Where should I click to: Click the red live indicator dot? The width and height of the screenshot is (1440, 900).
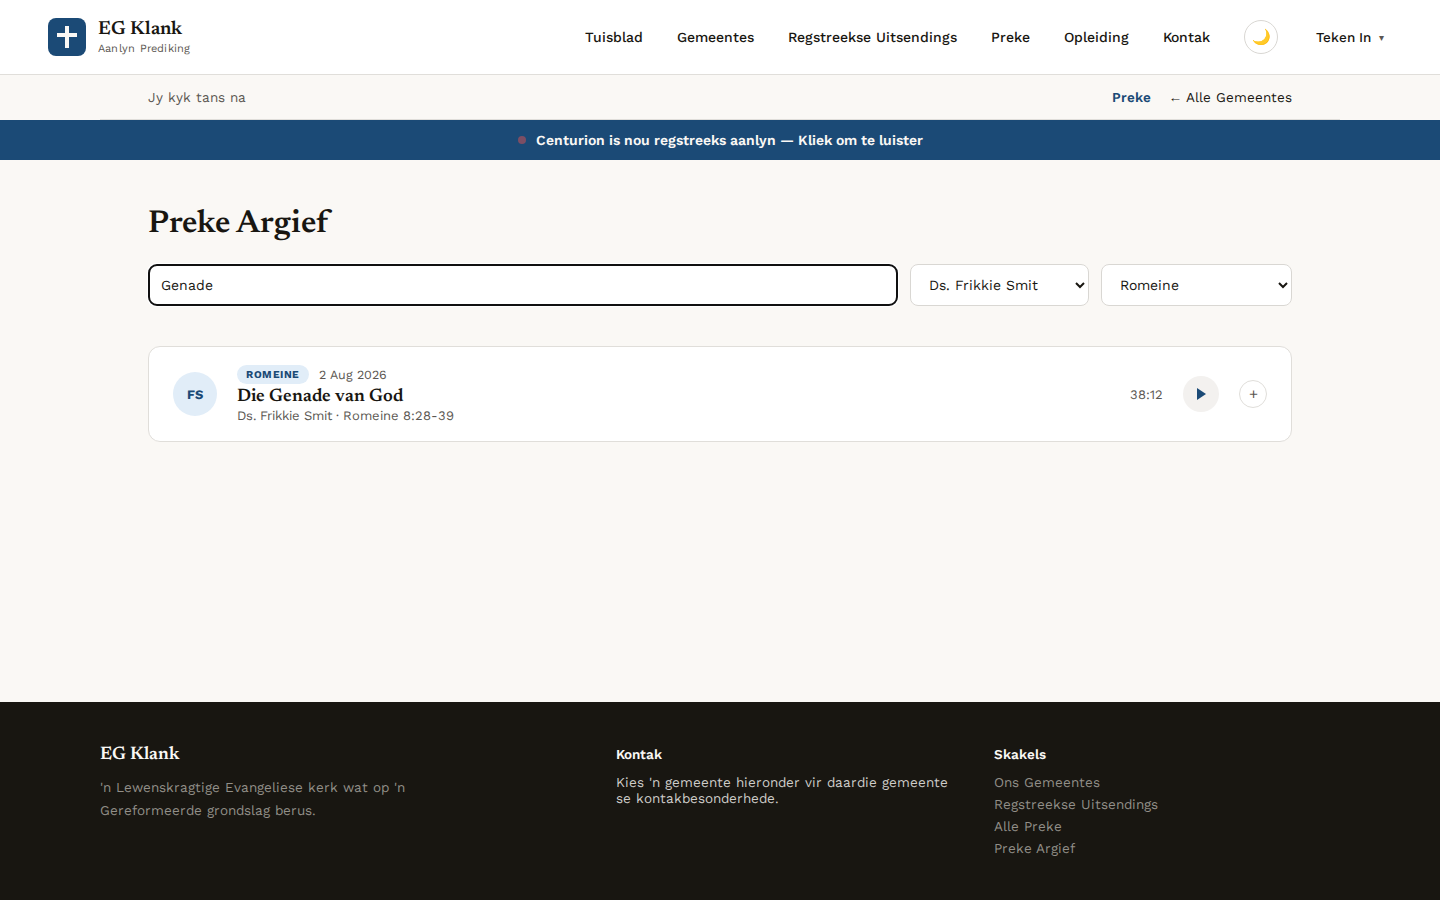pos(522,140)
